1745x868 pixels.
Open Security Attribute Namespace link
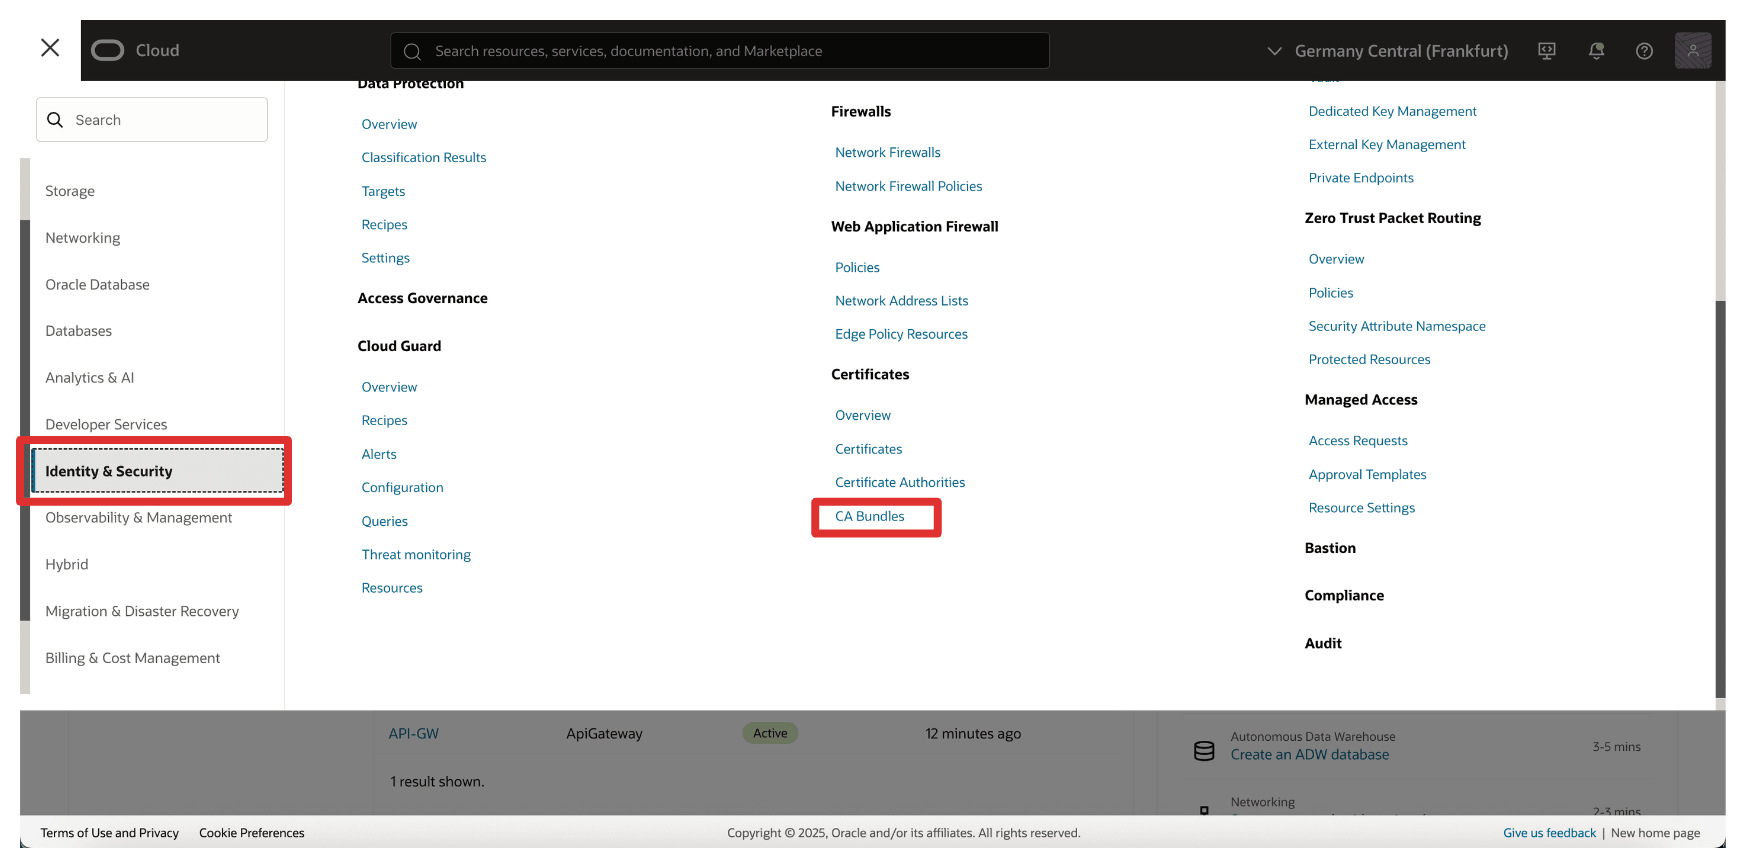click(x=1397, y=326)
